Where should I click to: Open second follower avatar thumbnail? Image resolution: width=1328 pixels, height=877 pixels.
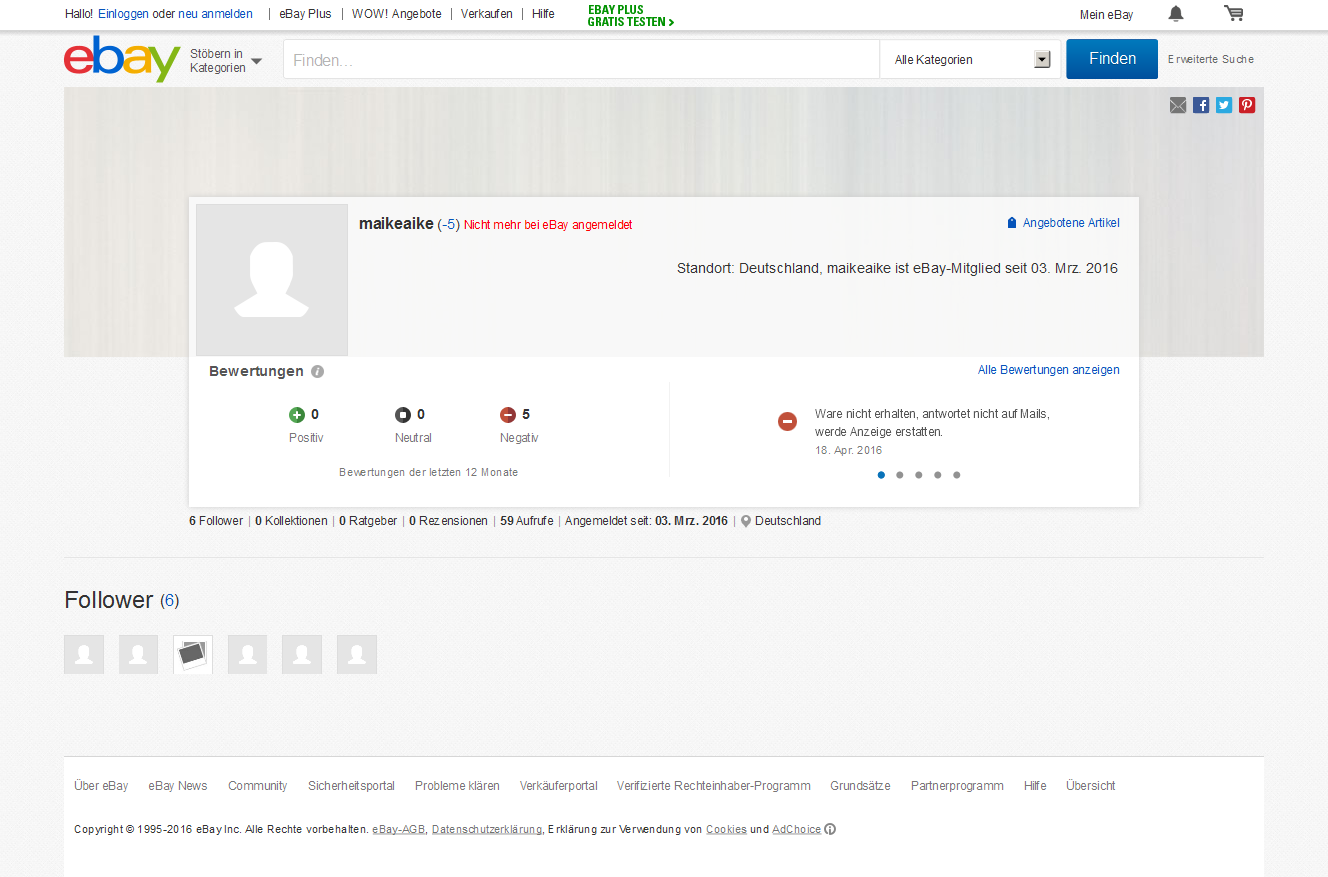pyautogui.click(x=138, y=654)
